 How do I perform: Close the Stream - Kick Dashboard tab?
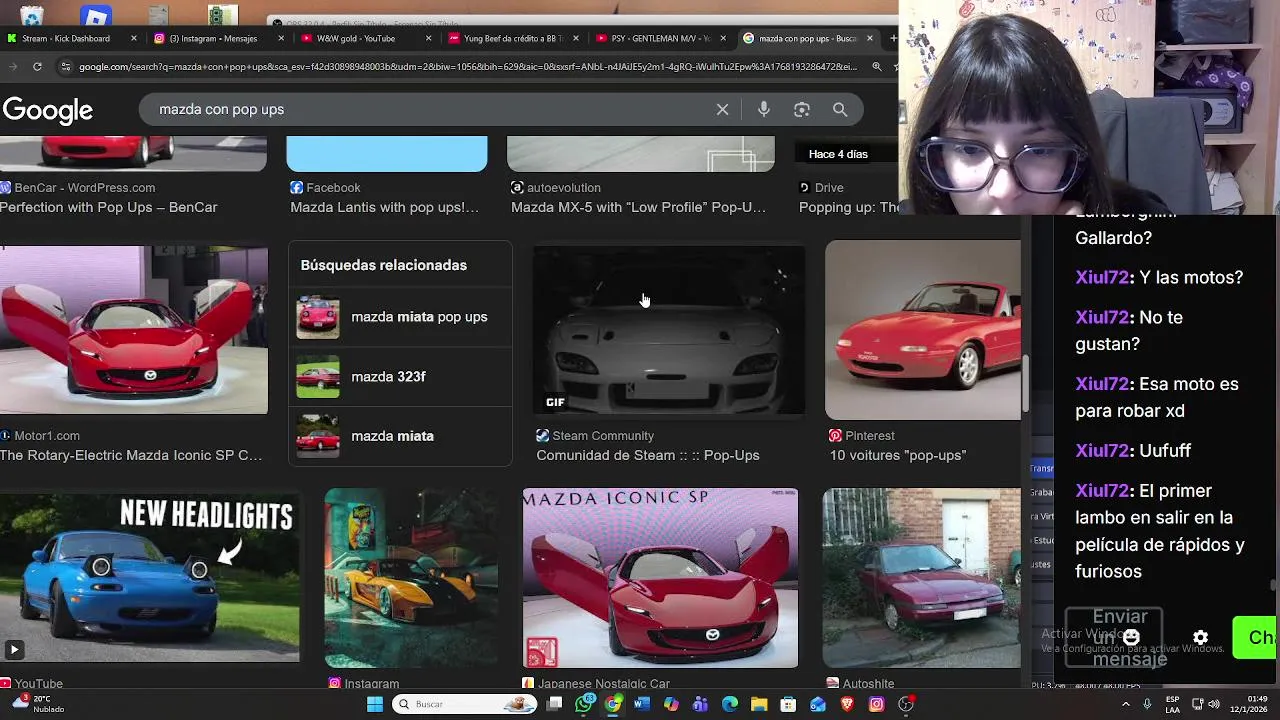tap(133, 39)
